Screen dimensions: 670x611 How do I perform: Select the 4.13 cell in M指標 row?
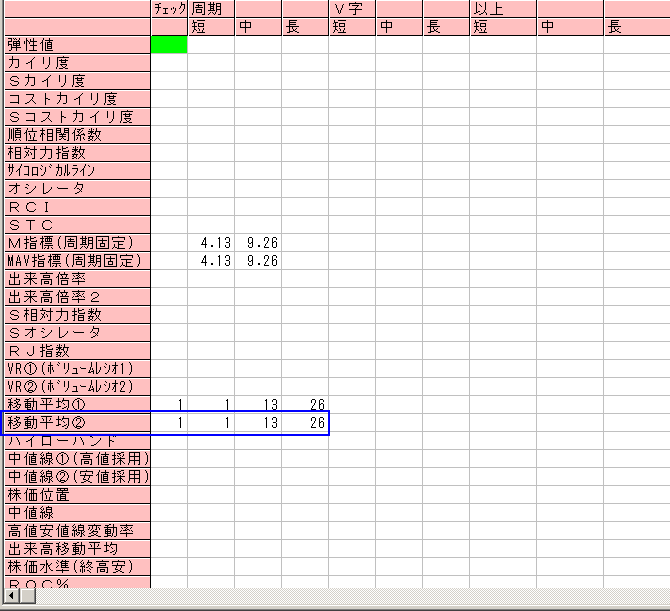(x=211, y=243)
